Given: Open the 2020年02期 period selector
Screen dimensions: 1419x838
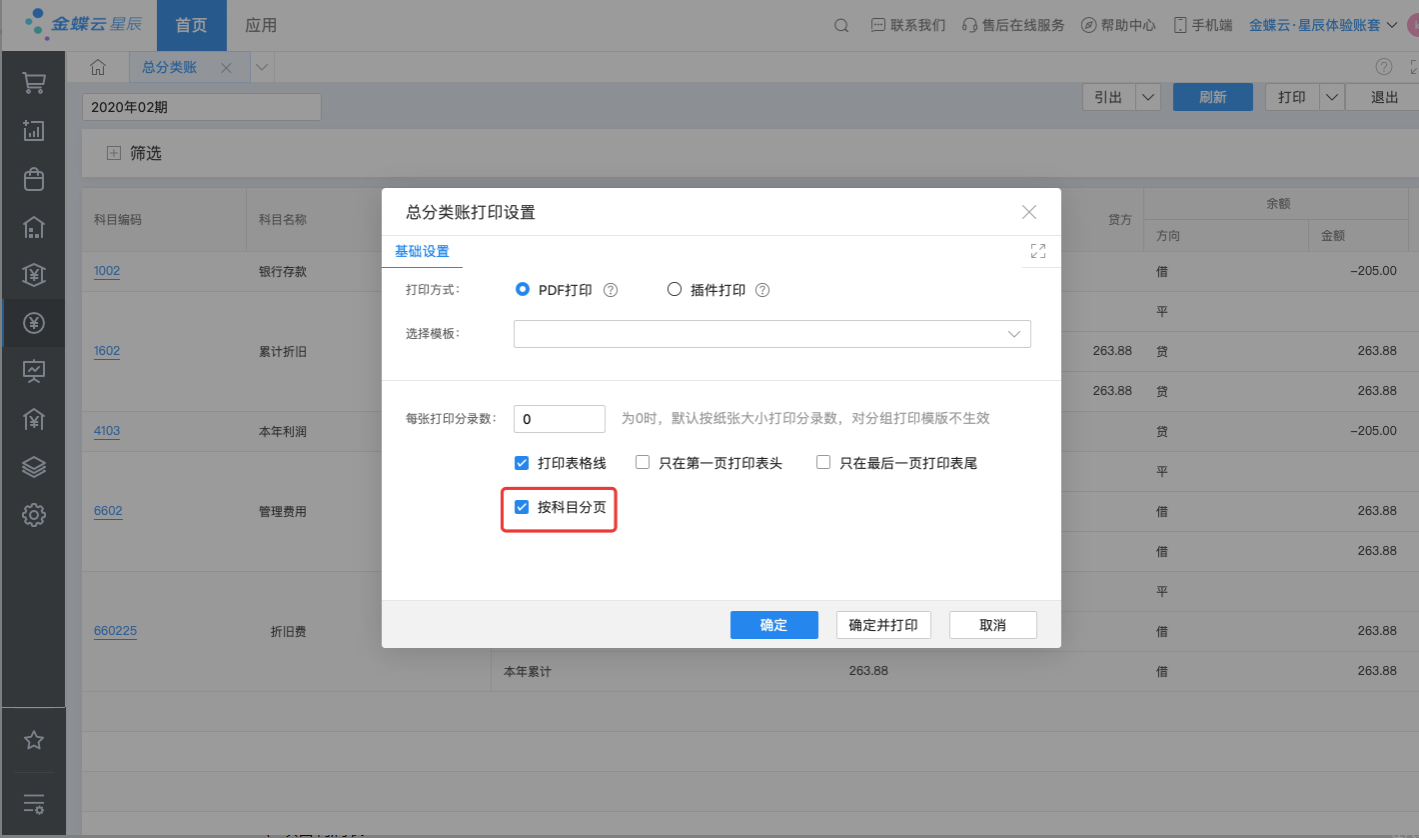Looking at the screenshot, I should point(202,107).
